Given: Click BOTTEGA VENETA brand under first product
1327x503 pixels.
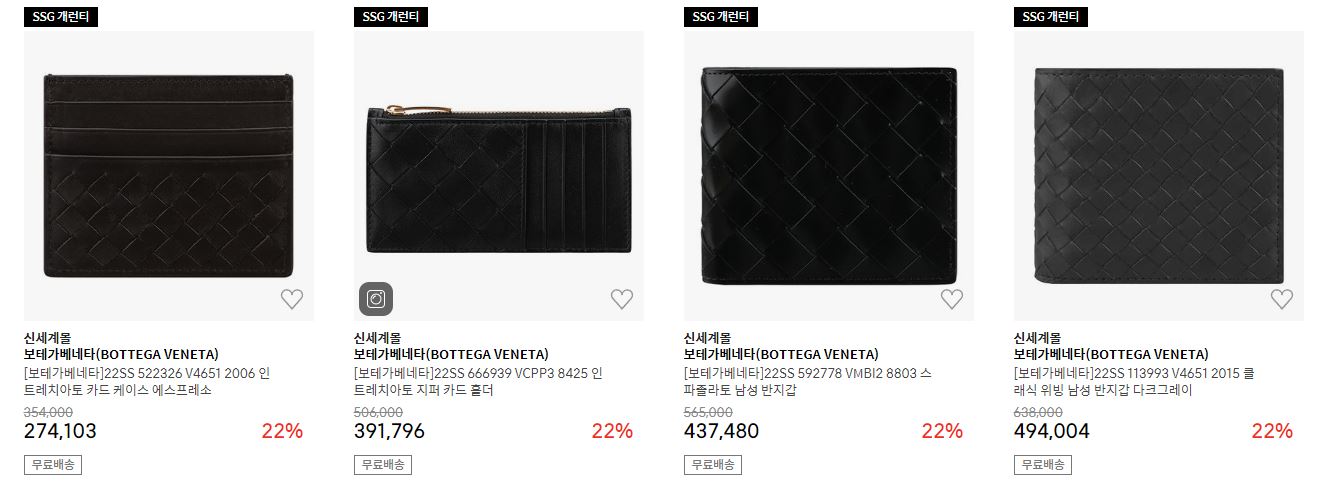Looking at the screenshot, I should (121, 355).
